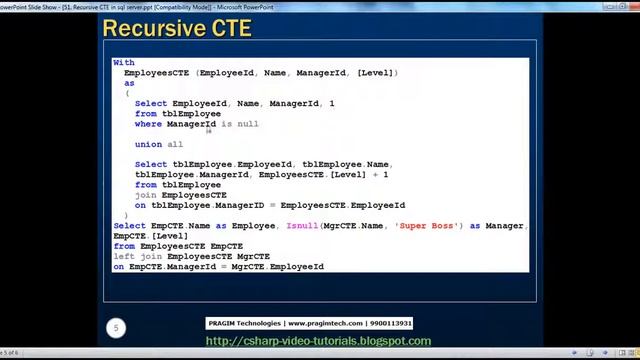
Task: Click the PRAGIM Technologies footer text
Action: 309,323
